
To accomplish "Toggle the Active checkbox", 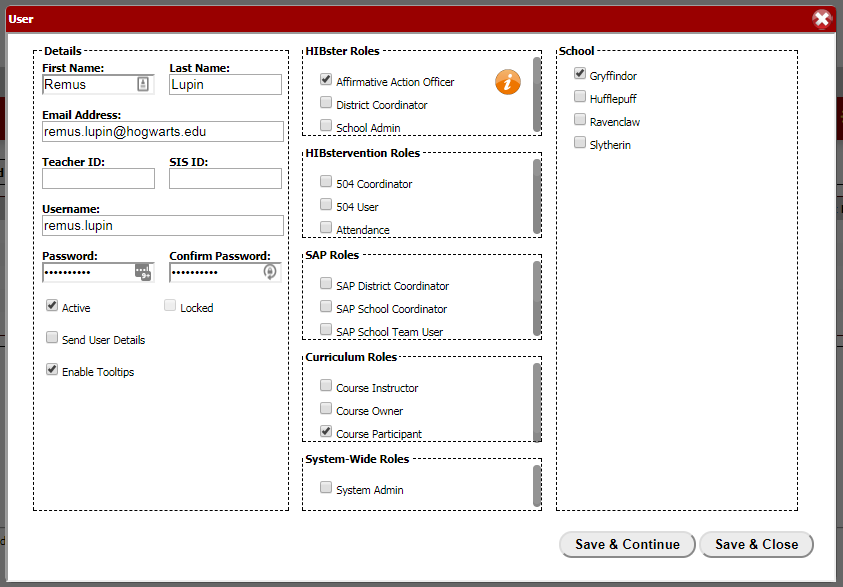I will pos(52,305).
